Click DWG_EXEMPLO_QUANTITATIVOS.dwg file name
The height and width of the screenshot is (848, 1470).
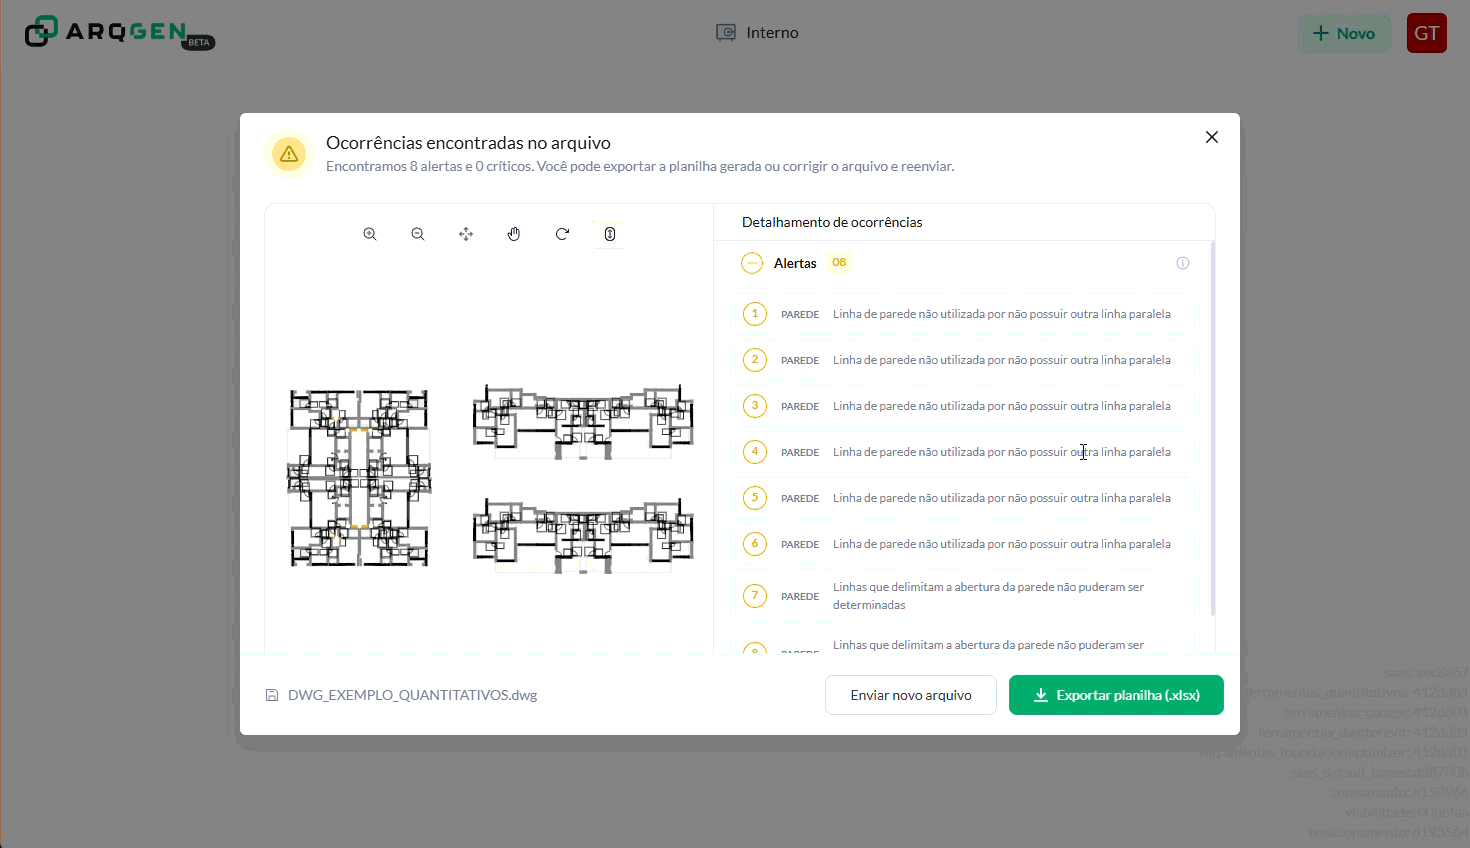click(412, 695)
